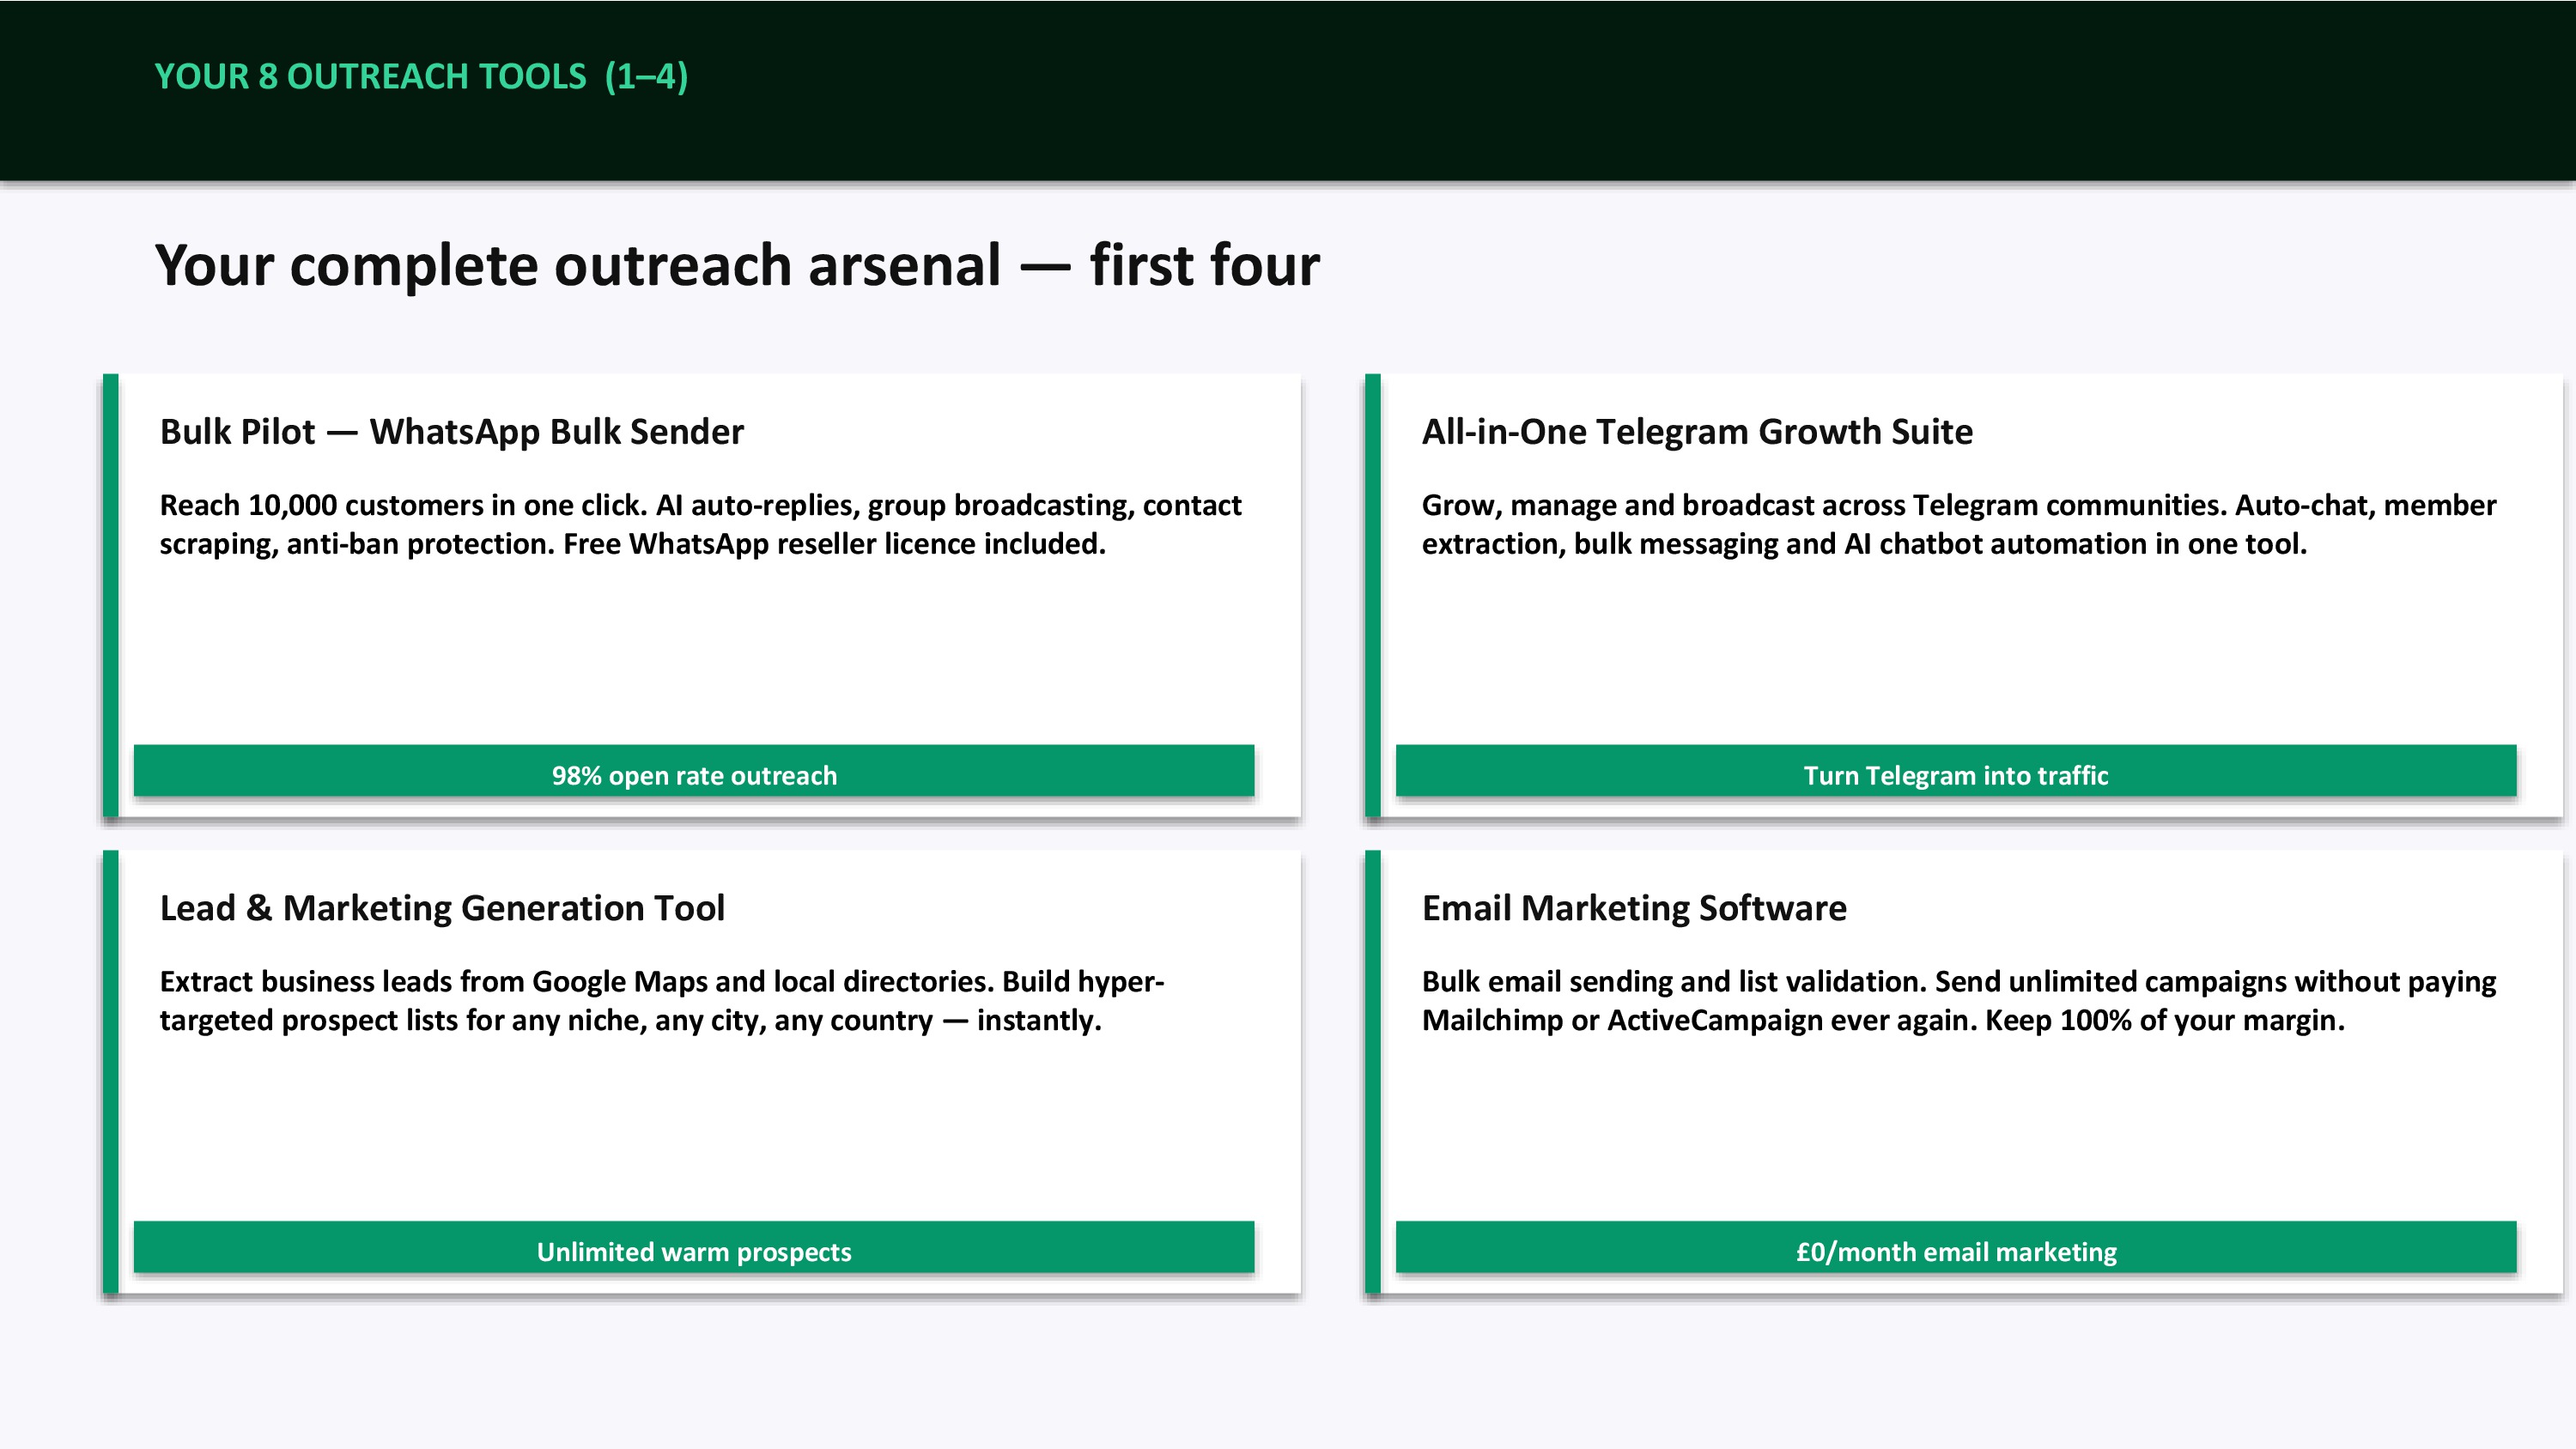Click the green accent bar of Telegram card
The height and width of the screenshot is (1449, 2576).
coord(1373,596)
